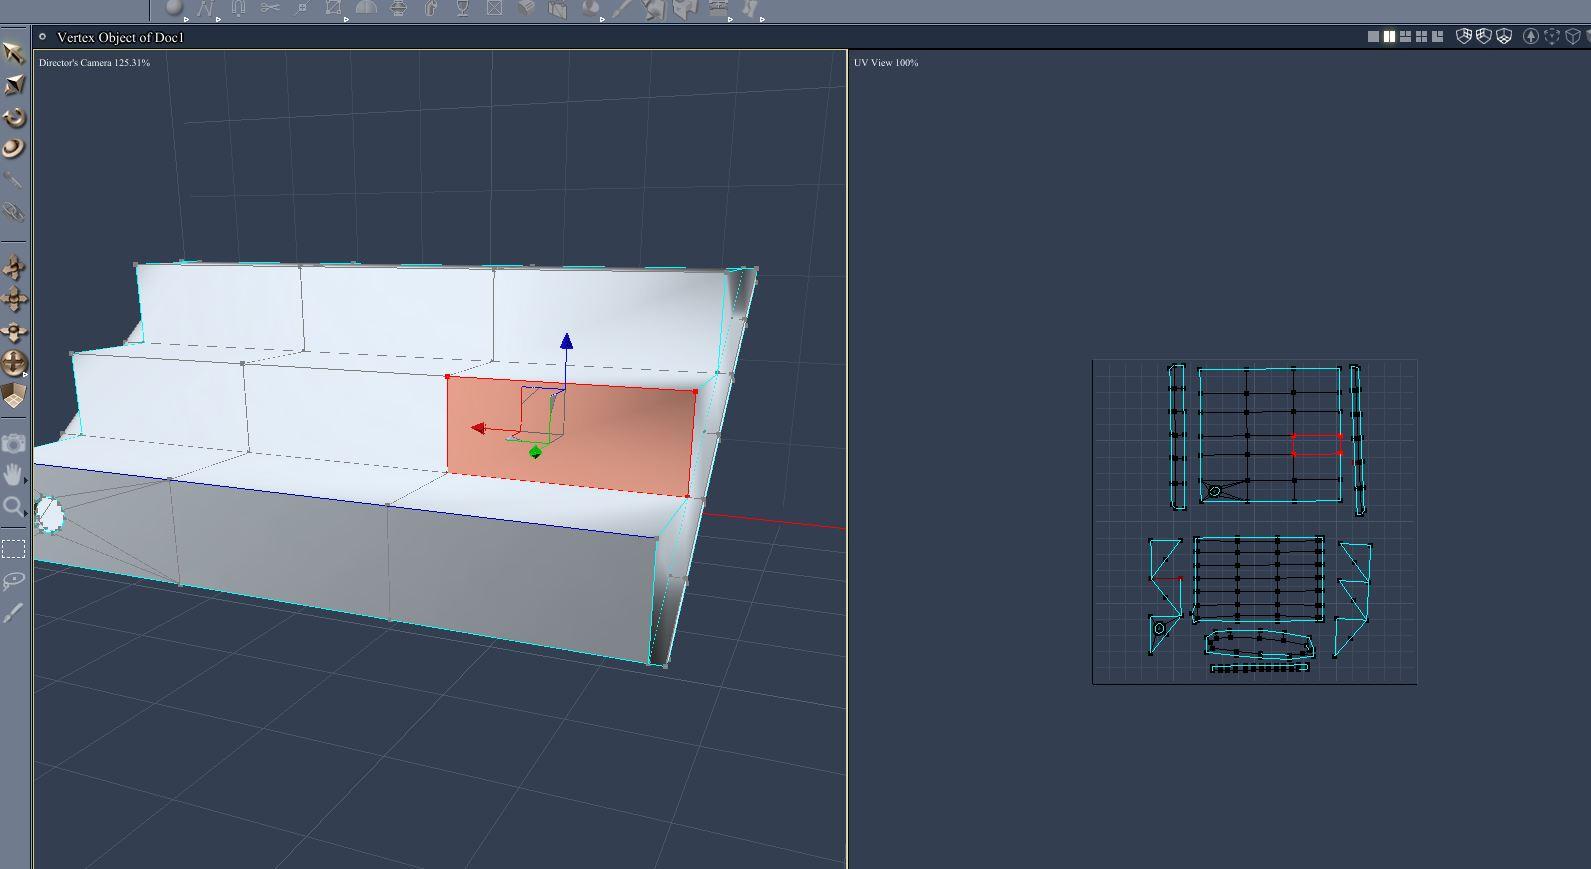
Task: Toggle the third working box plane
Action: pos(1504,36)
